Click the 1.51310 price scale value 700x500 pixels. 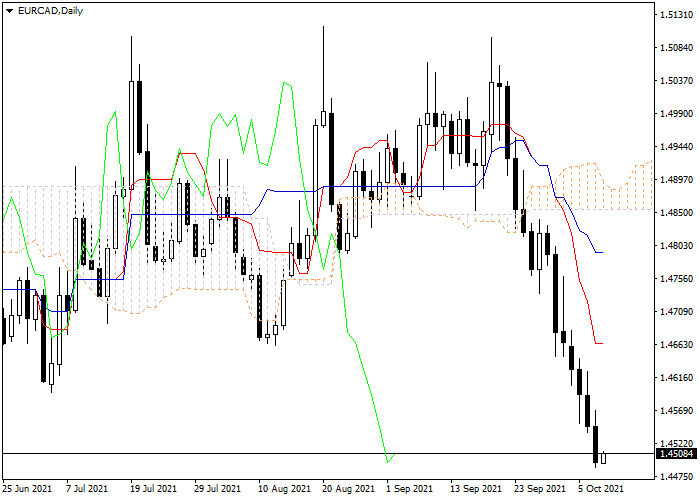pyautogui.click(x=676, y=15)
